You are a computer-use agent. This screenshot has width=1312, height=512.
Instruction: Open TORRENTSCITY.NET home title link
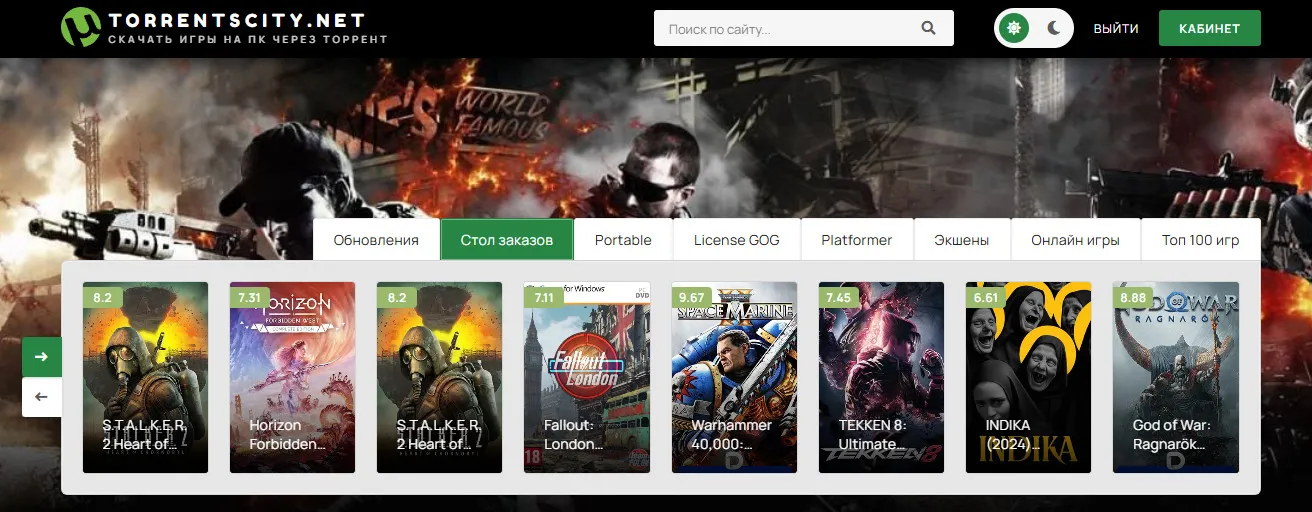tap(236, 20)
